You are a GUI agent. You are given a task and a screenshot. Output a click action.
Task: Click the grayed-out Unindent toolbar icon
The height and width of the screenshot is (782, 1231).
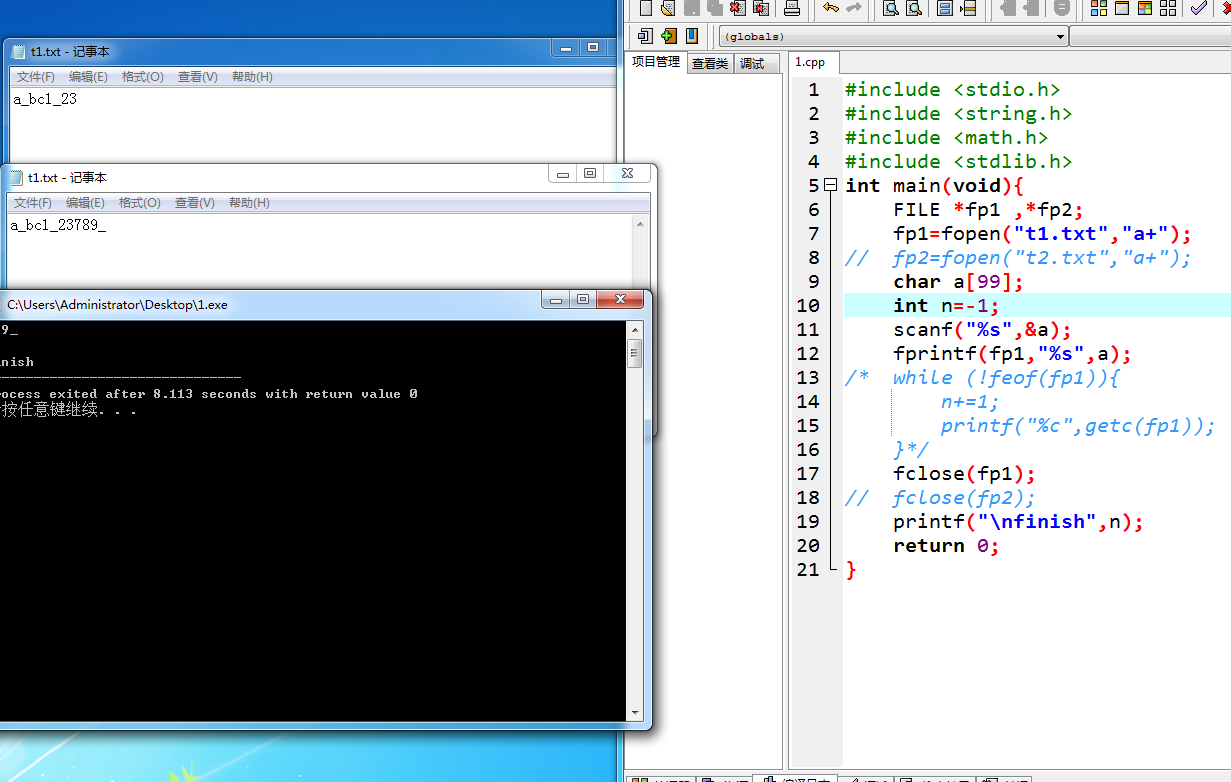tap(1031, 8)
